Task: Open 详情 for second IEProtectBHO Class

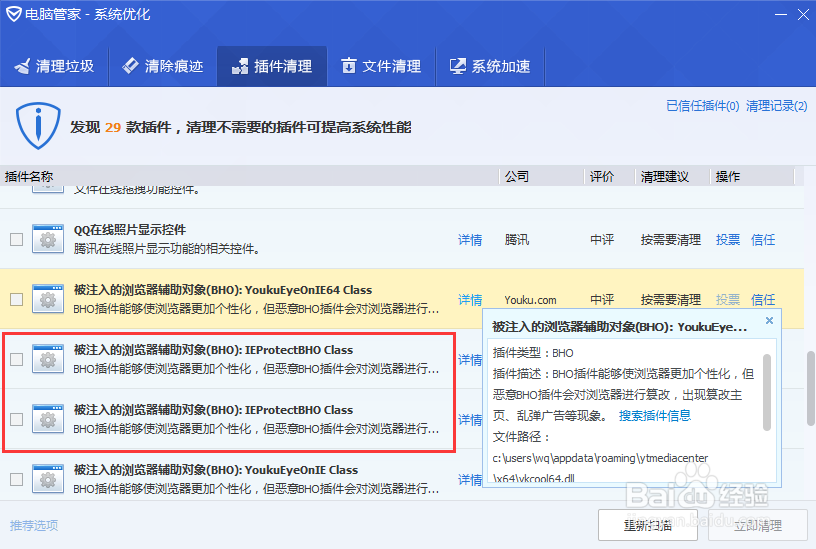Action: pyautogui.click(x=470, y=419)
